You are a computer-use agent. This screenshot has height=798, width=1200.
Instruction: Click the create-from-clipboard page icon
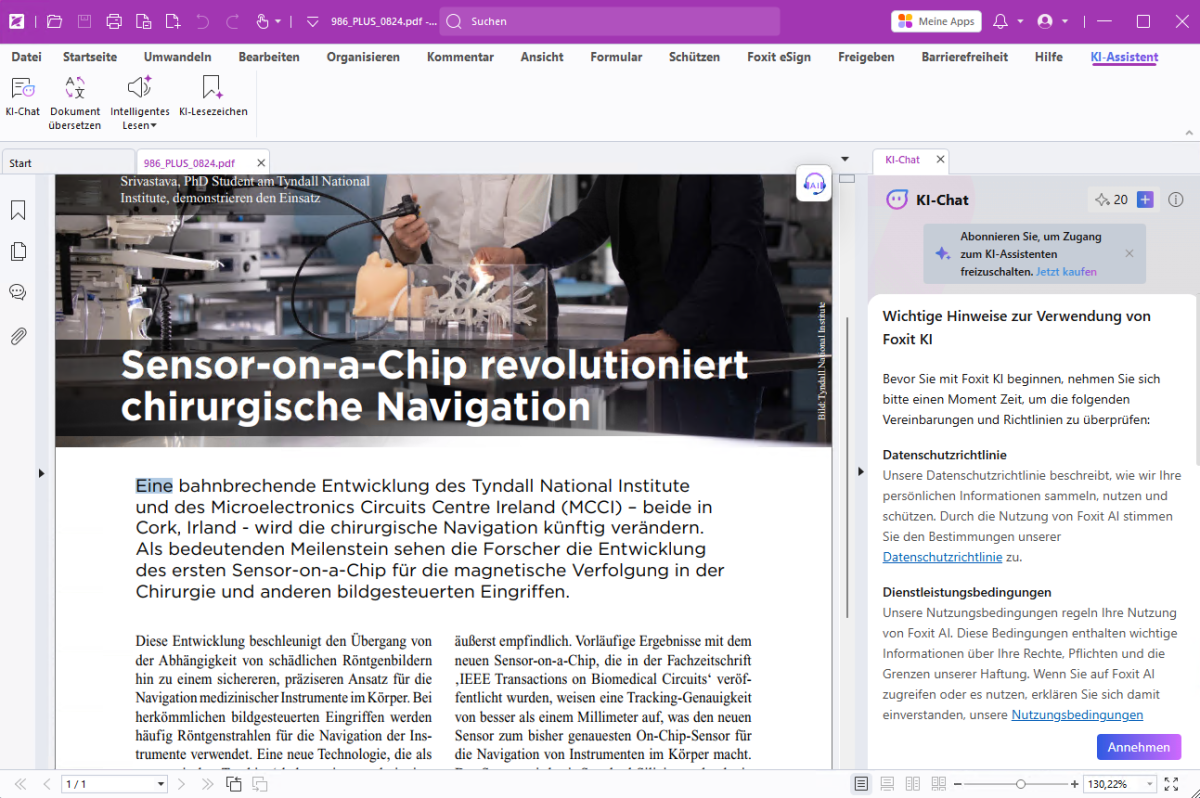tap(144, 21)
